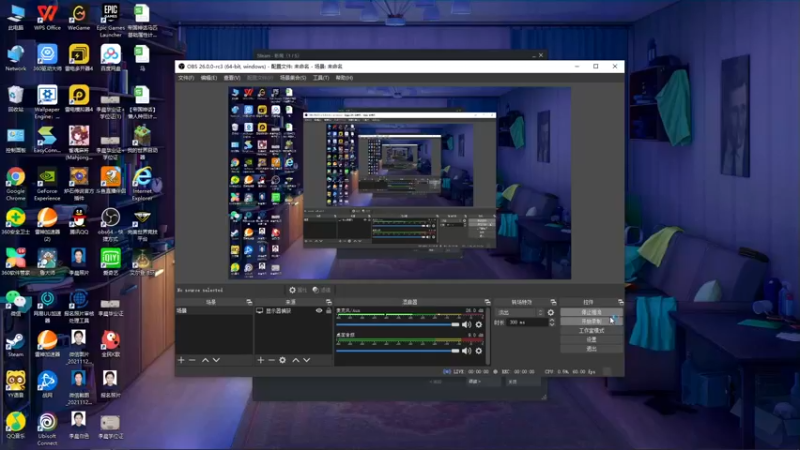800x450 pixels.
Task: Pop out the Sources dock
Action: pos(329,302)
